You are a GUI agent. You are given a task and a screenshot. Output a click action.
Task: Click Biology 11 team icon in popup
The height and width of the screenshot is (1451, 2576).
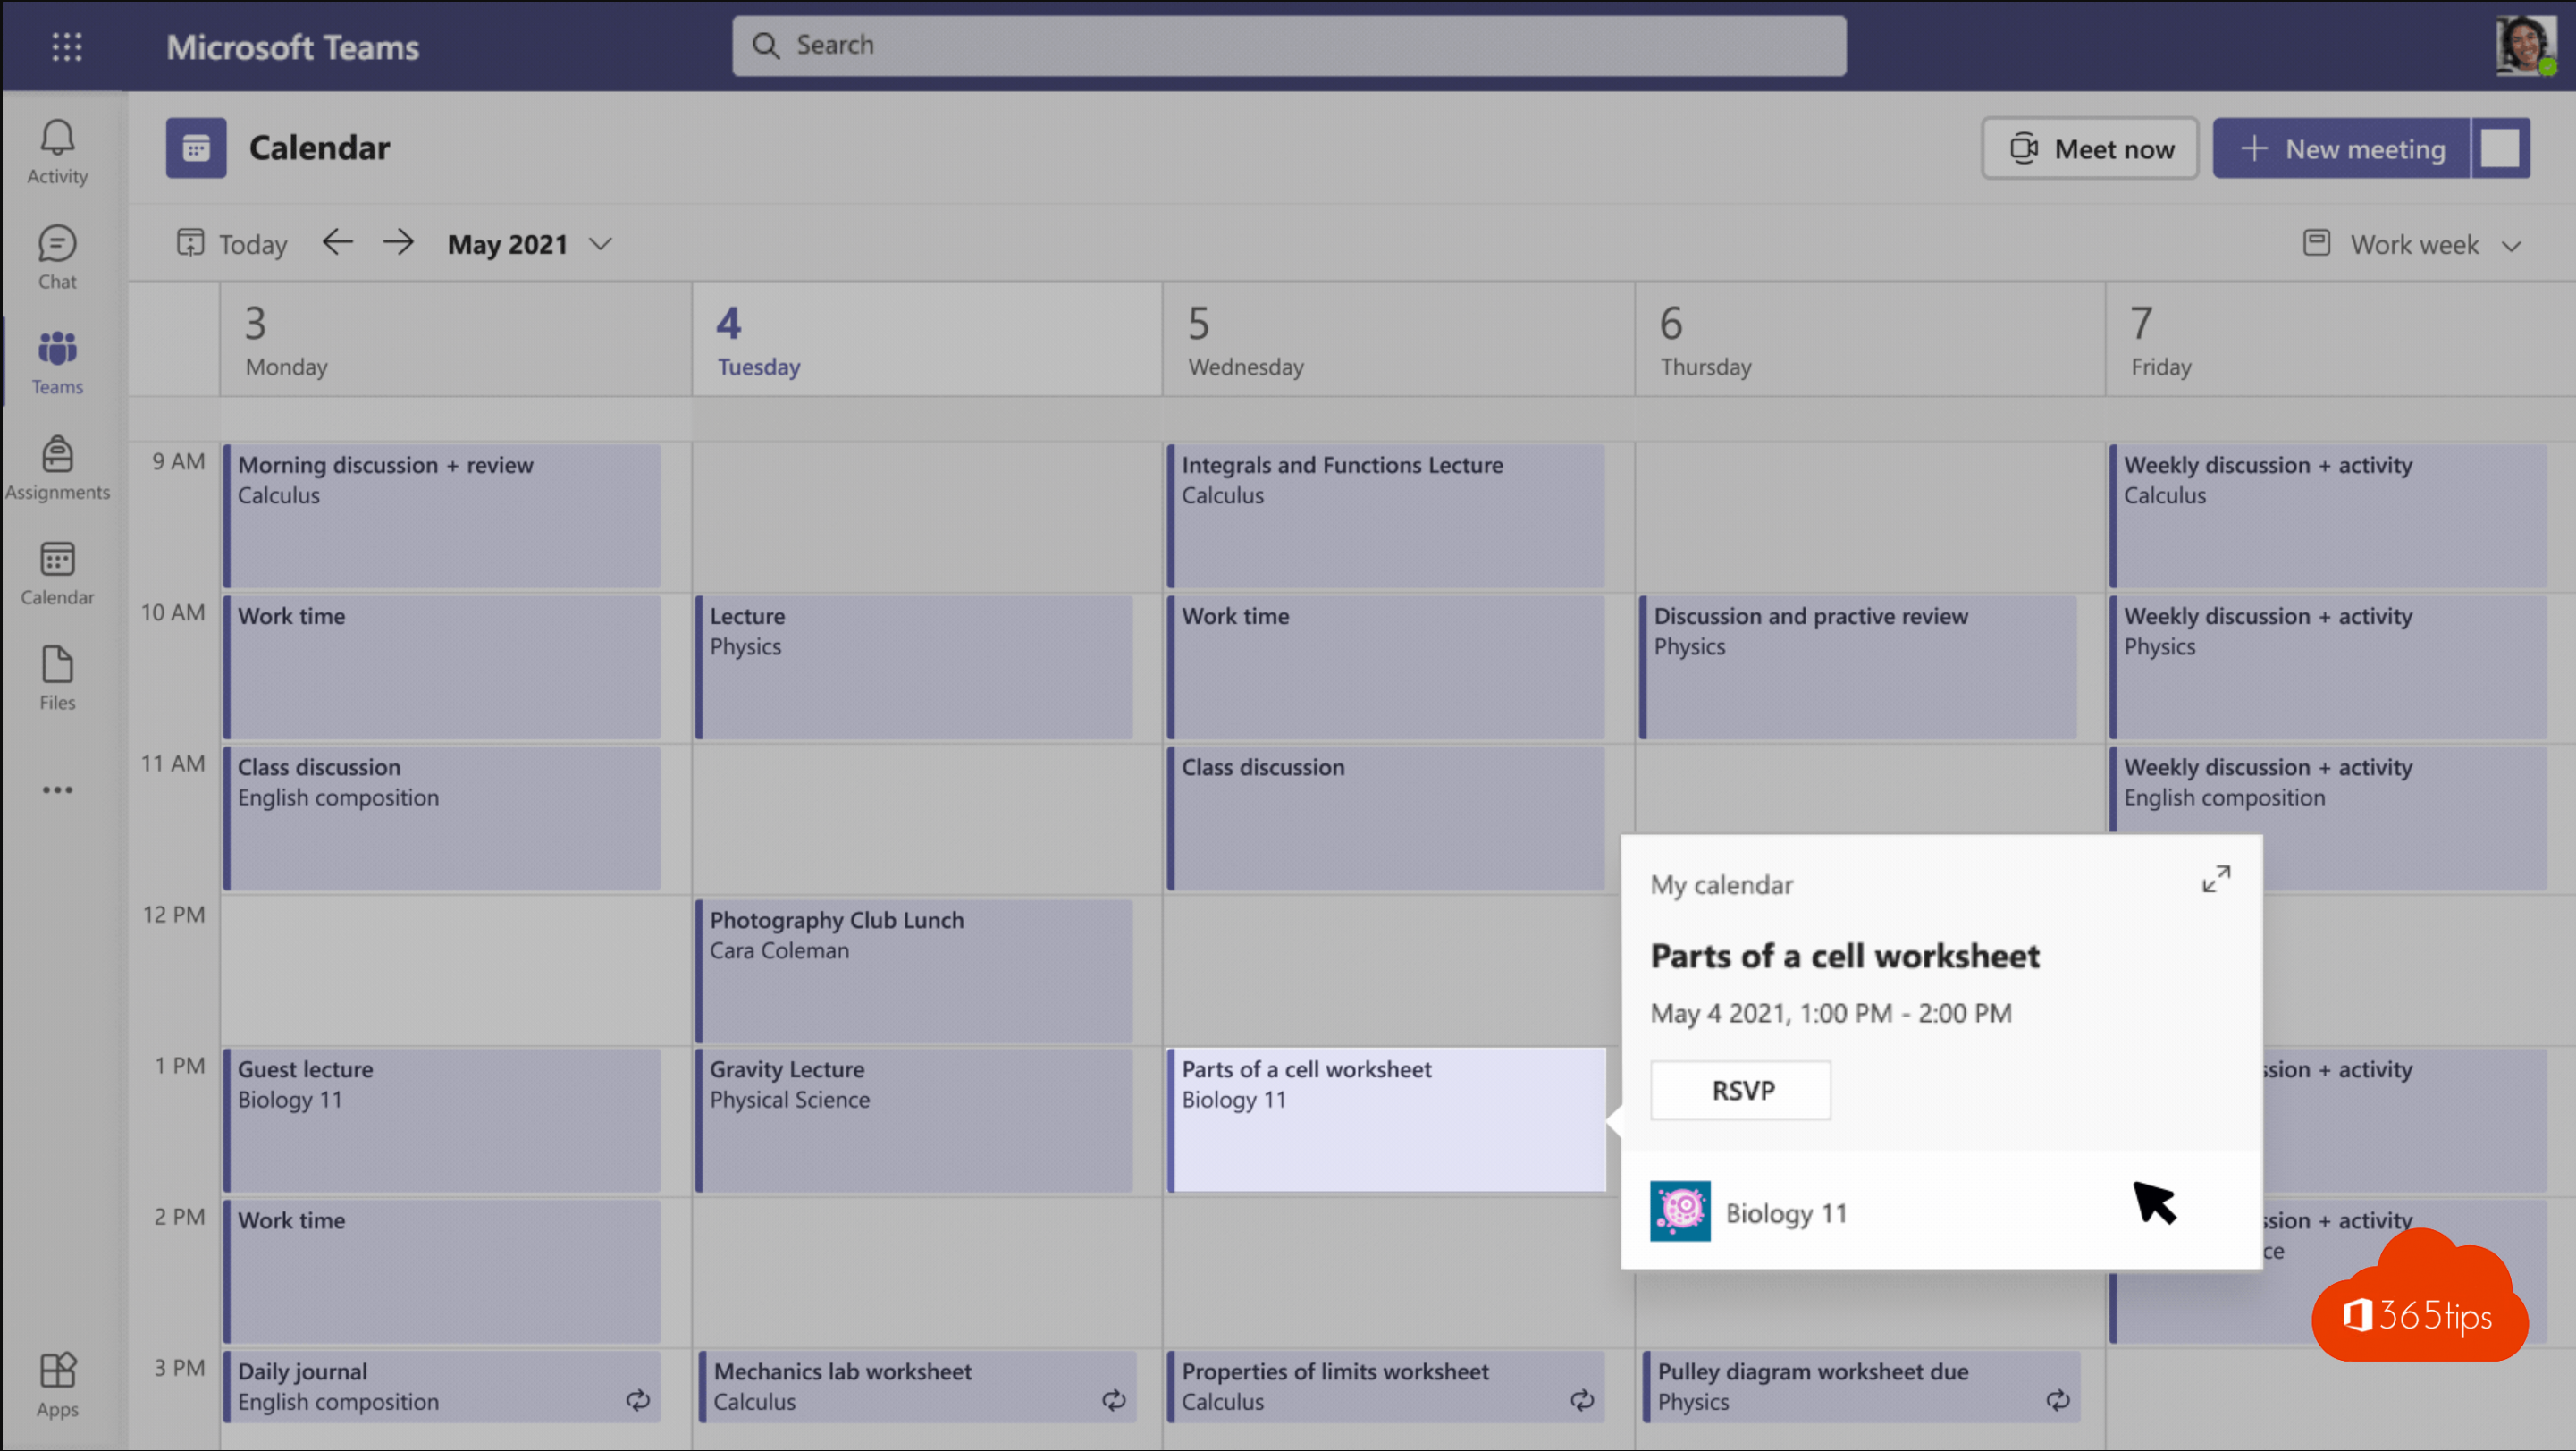1680,1211
